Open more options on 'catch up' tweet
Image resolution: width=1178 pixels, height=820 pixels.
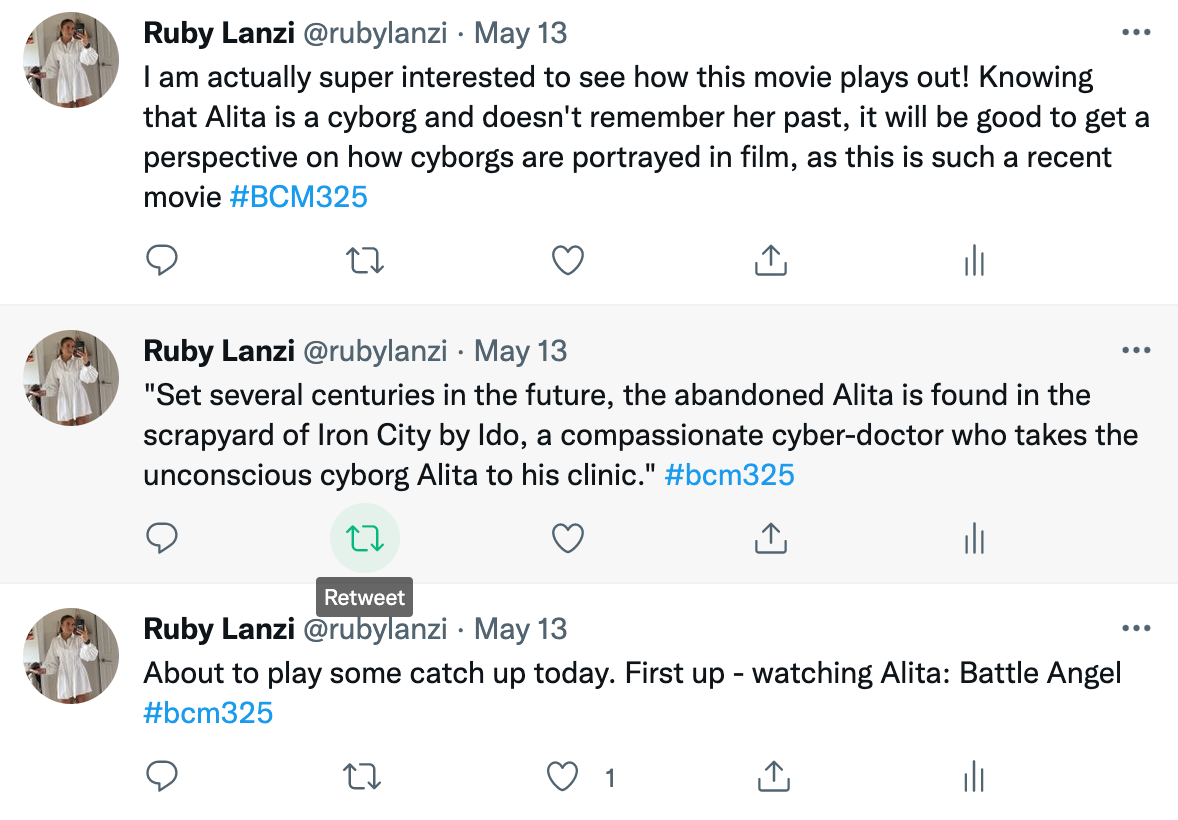click(x=1136, y=629)
